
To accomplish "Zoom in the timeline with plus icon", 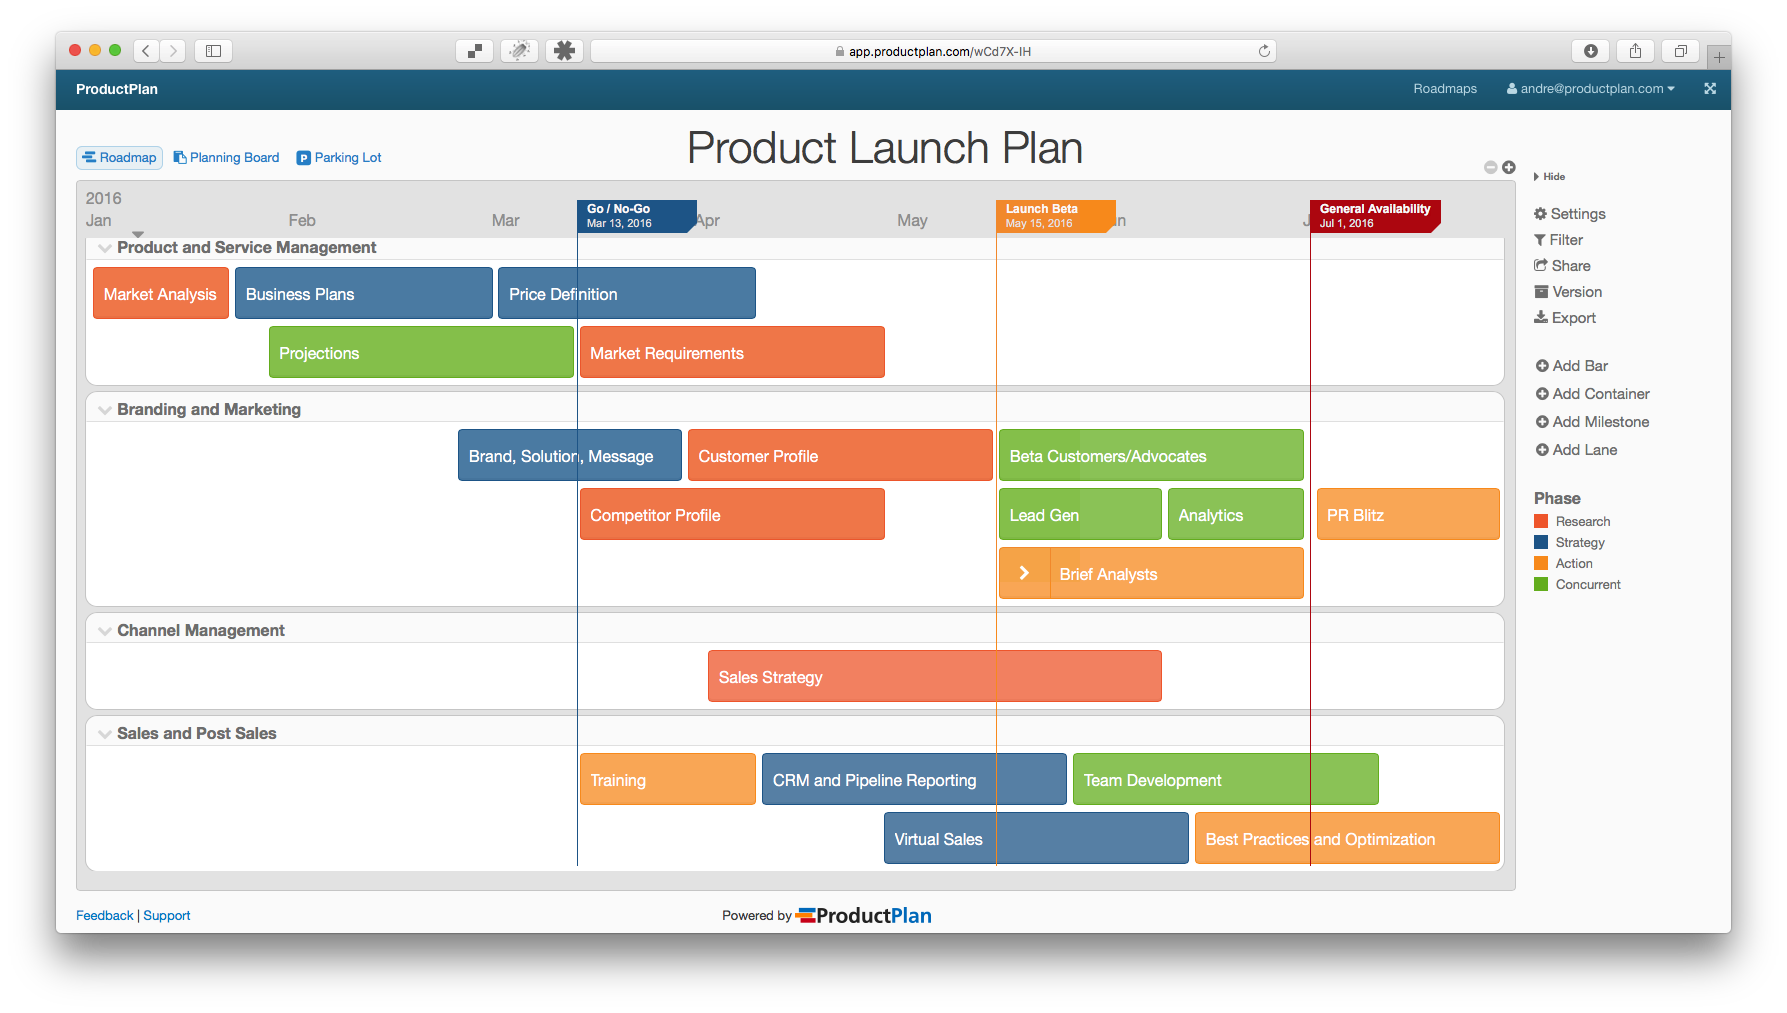I will click(x=1509, y=167).
